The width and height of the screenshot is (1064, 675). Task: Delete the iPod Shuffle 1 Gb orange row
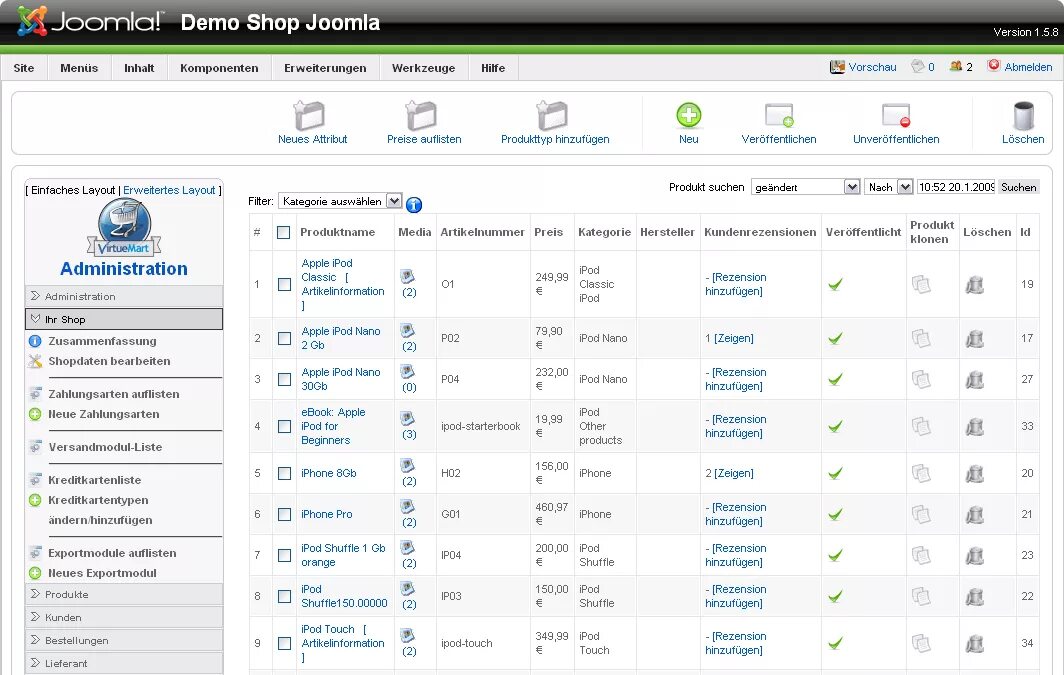(x=974, y=556)
